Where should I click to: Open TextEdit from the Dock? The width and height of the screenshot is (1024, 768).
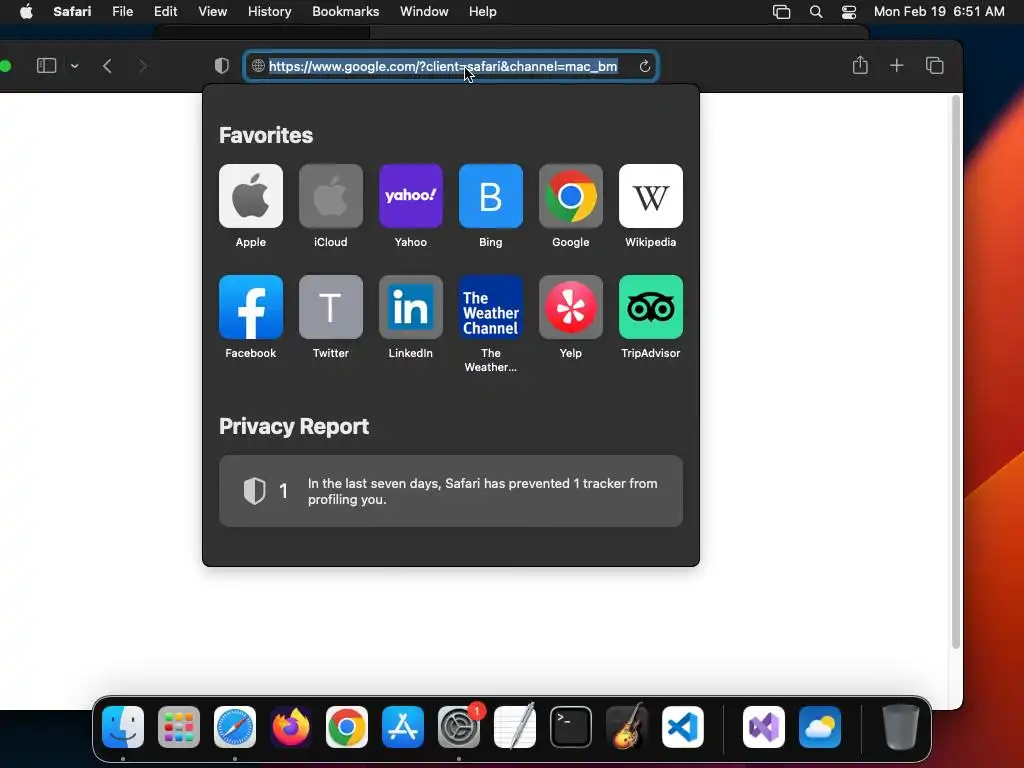(x=515, y=727)
